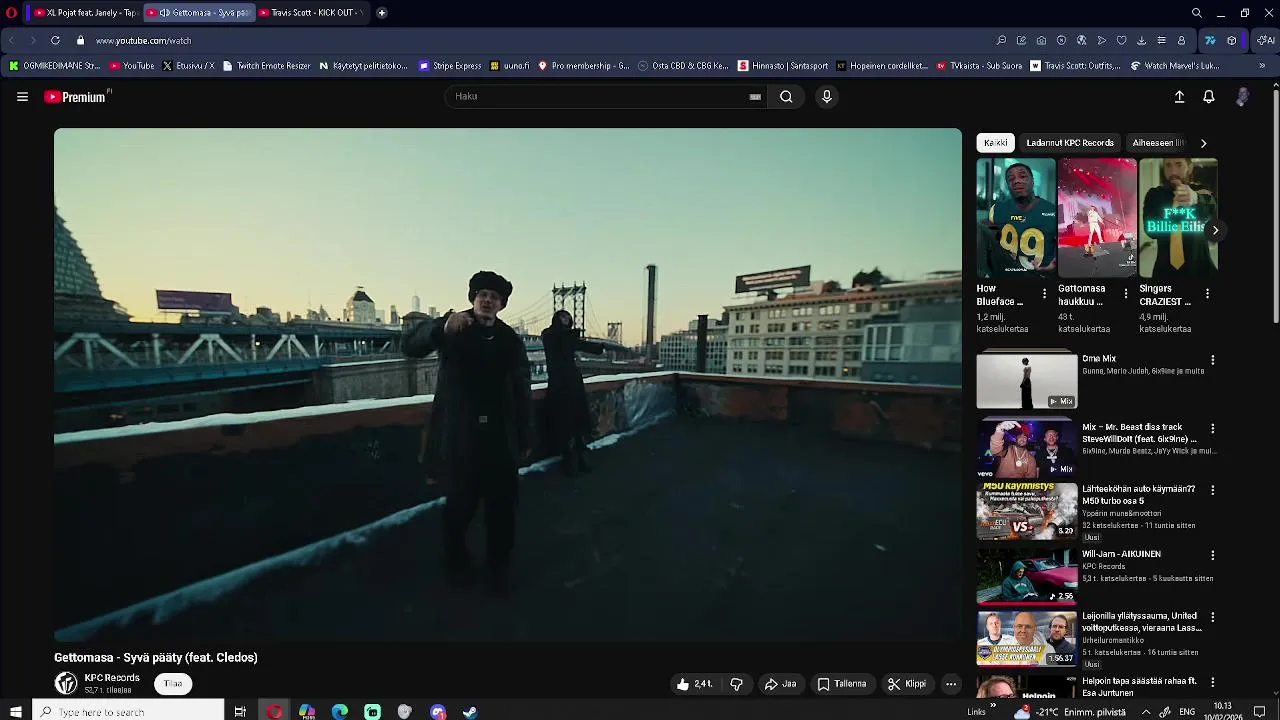Click the search magnifier button beside Haku
1280x720 pixels.
click(x=786, y=97)
